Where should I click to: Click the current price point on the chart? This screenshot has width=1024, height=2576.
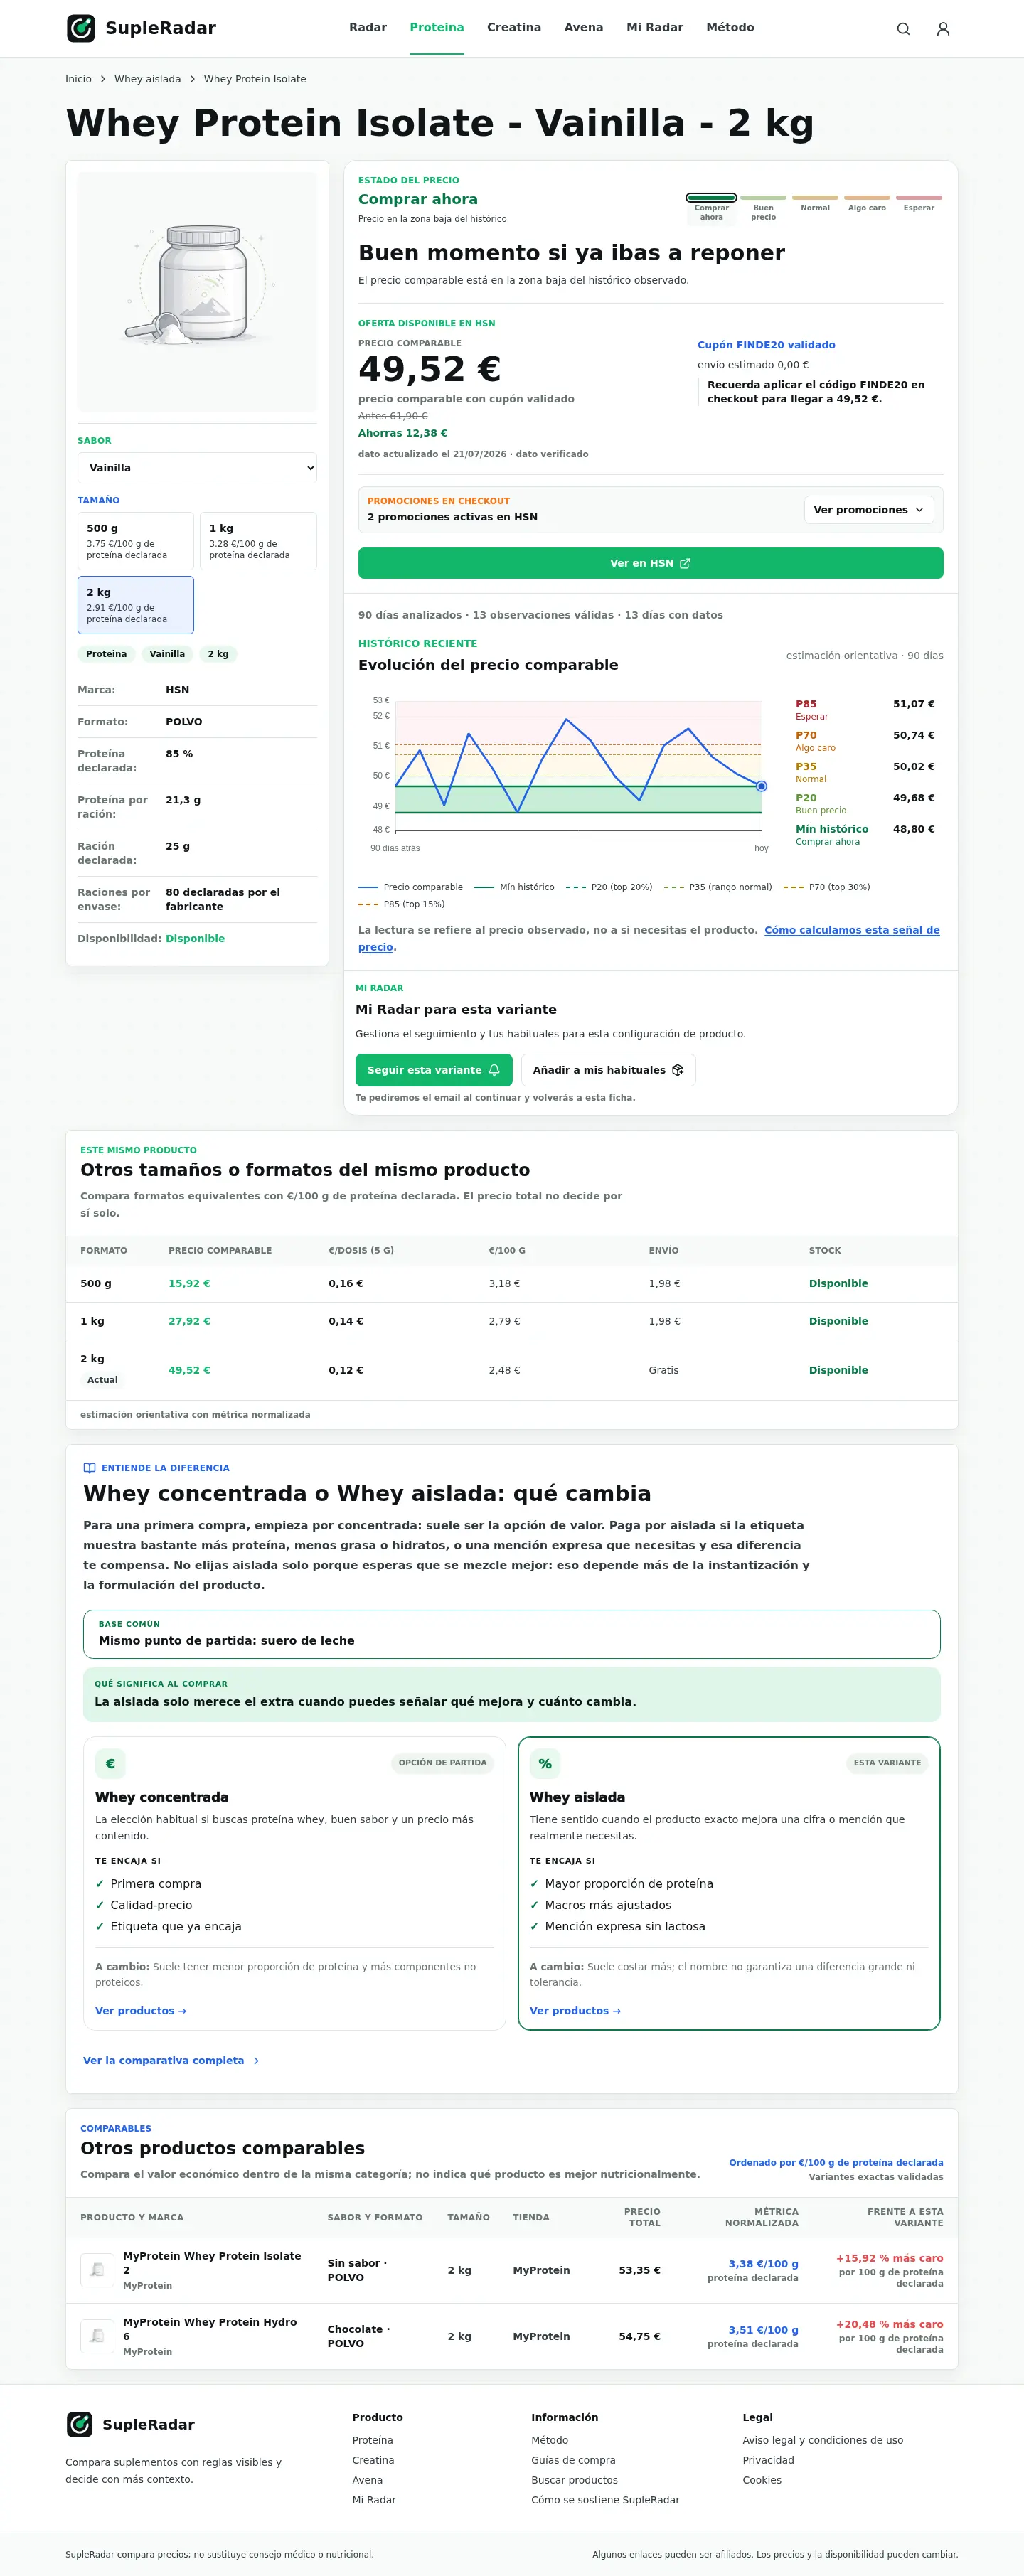[x=761, y=787]
